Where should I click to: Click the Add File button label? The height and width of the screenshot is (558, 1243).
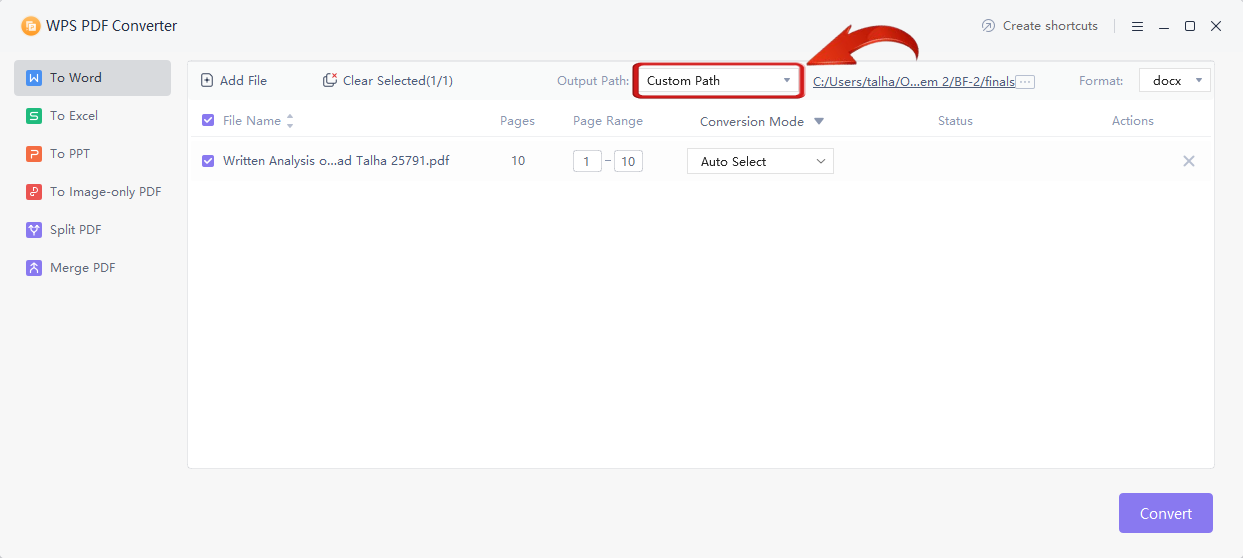243,81
